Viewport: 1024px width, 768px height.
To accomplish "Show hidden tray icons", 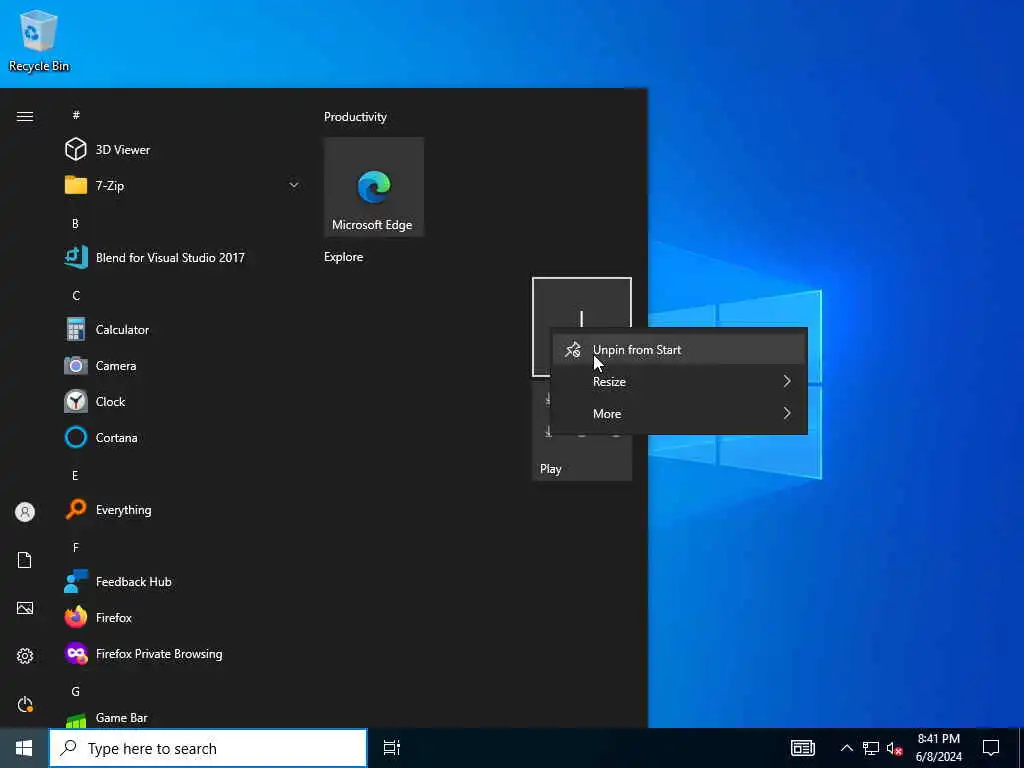I will pos(846,748).
